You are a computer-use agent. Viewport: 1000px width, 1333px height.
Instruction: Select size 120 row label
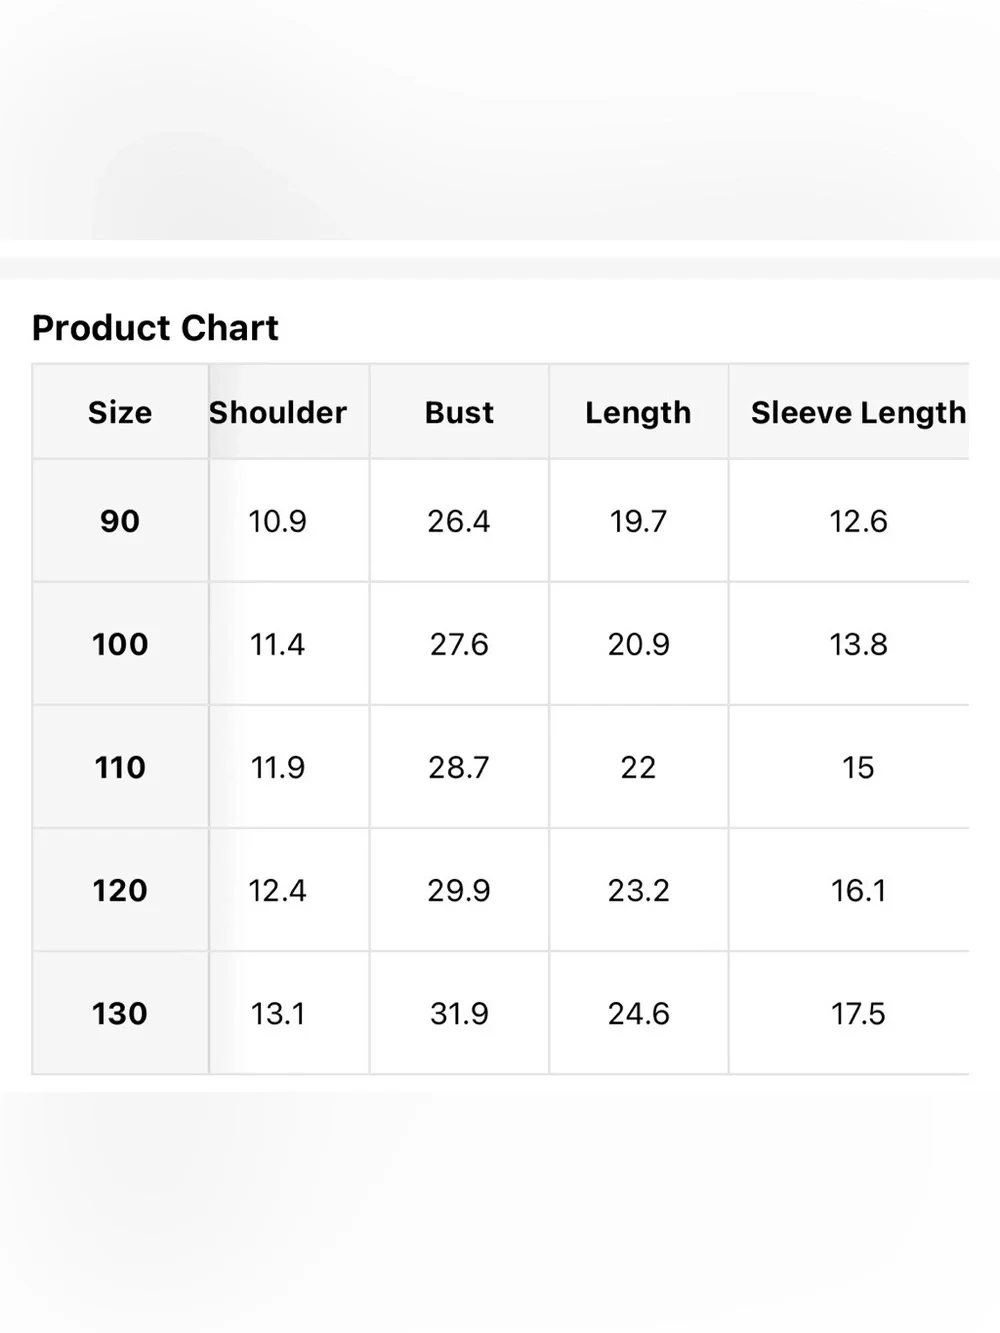point(120,890)
